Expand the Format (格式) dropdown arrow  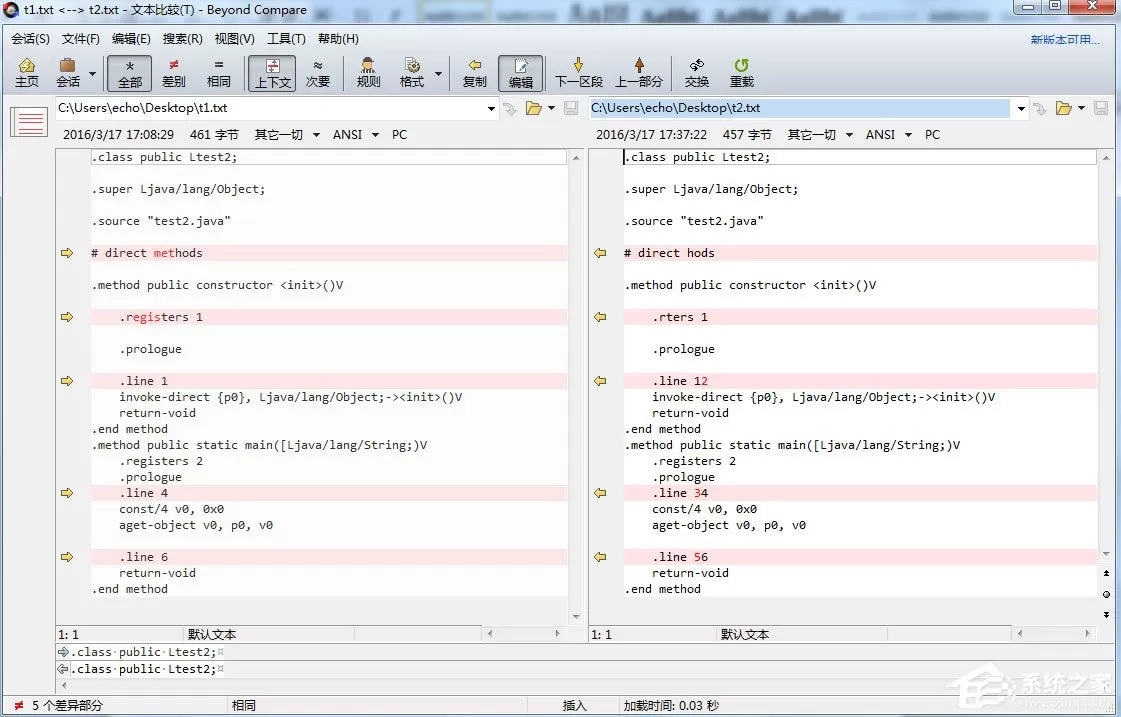(438, 74)
